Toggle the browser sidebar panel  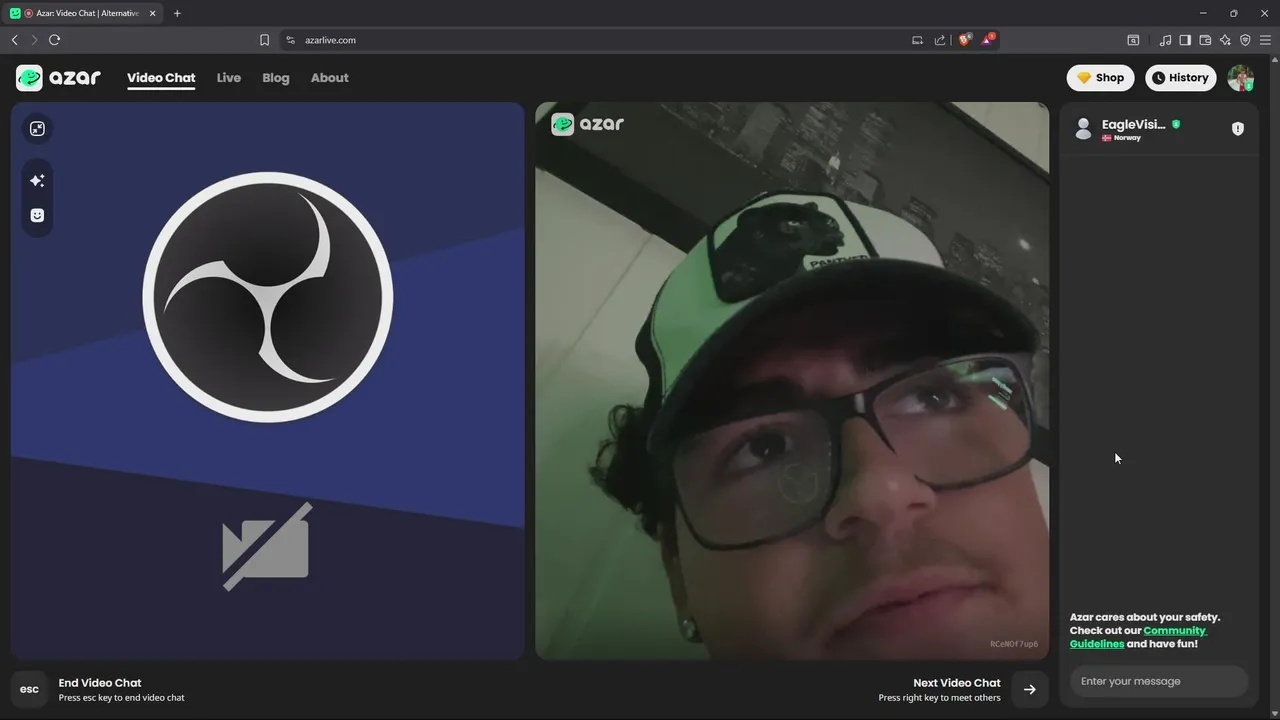(x=1185, y=40)
